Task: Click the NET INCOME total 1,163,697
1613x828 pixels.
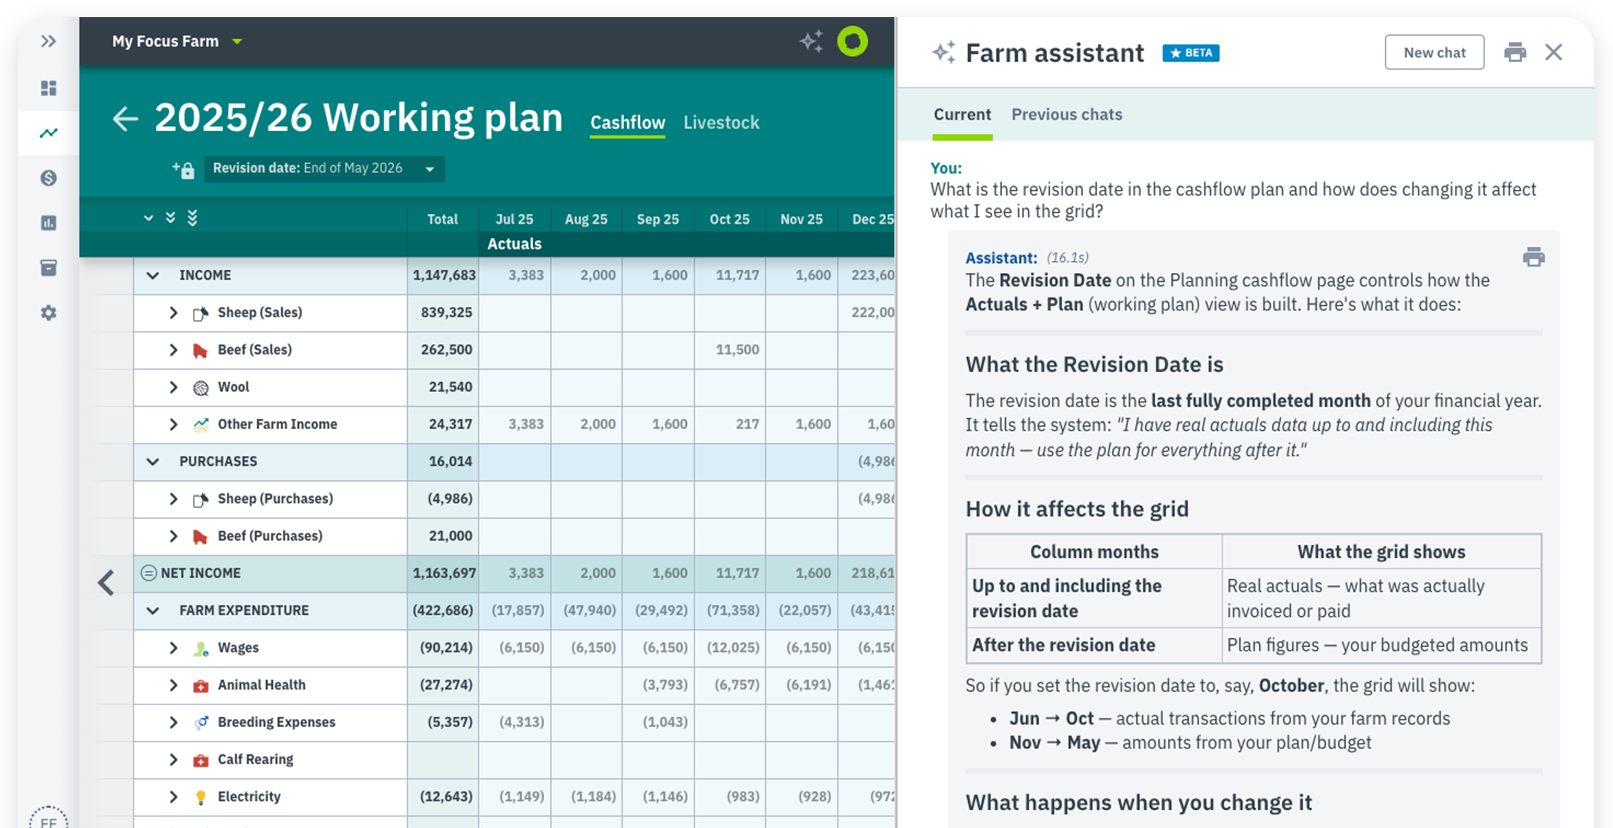Action: (x=444, y=573)
